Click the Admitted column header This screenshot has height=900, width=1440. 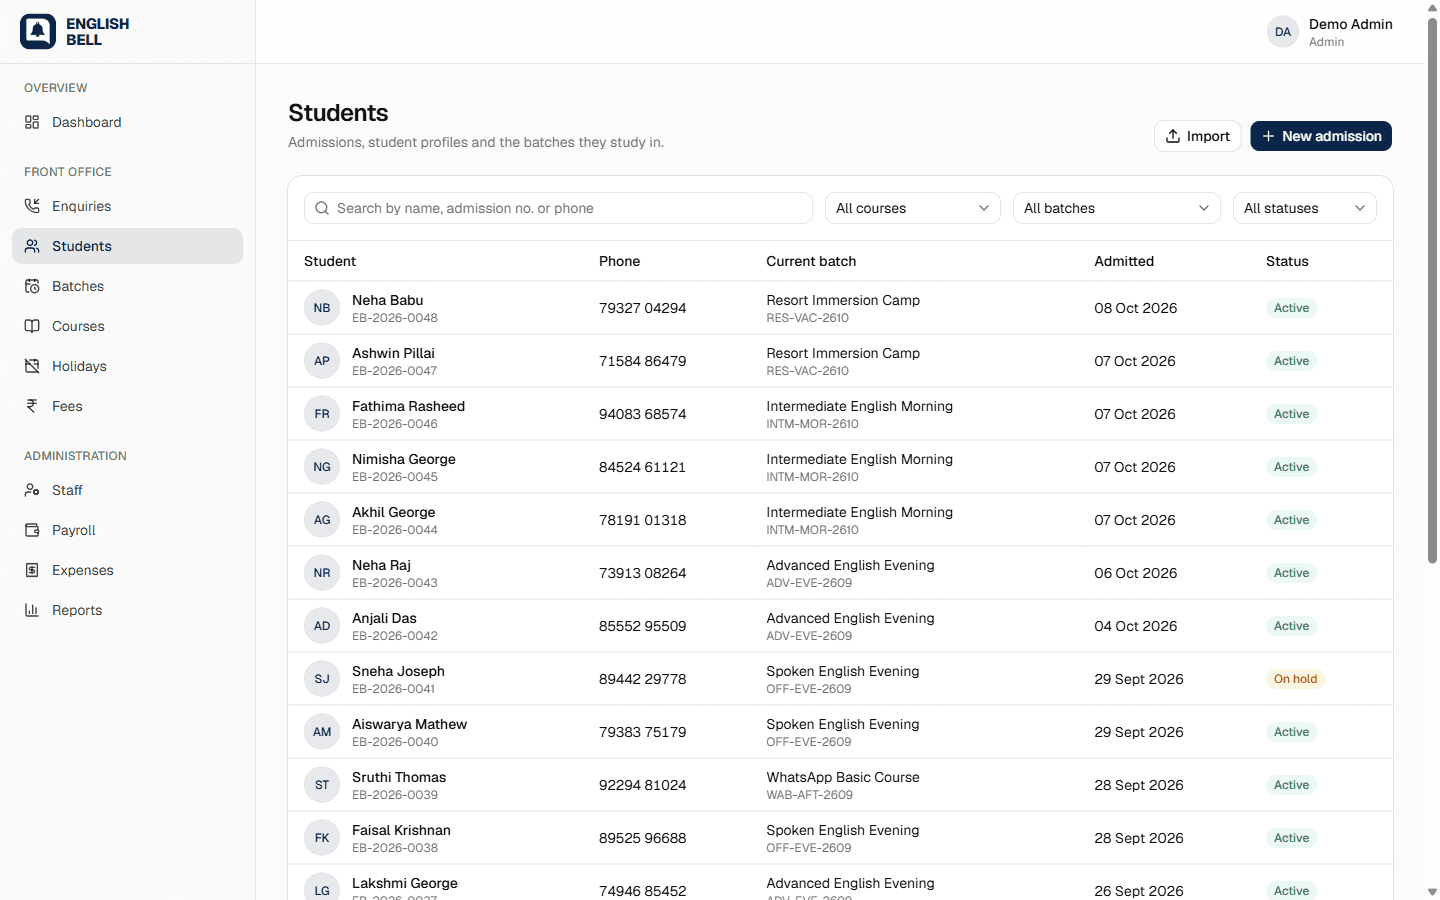[x=1124, y=261]
